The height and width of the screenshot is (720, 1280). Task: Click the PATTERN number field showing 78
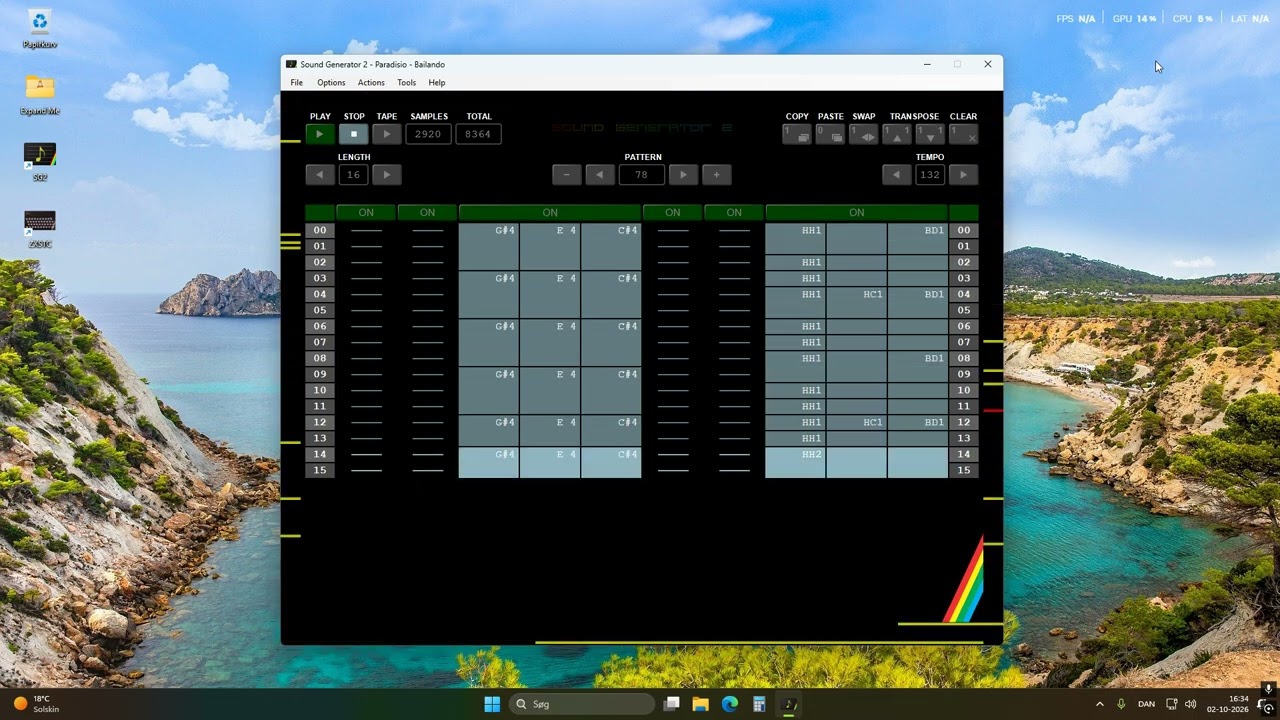coord(642,175)
